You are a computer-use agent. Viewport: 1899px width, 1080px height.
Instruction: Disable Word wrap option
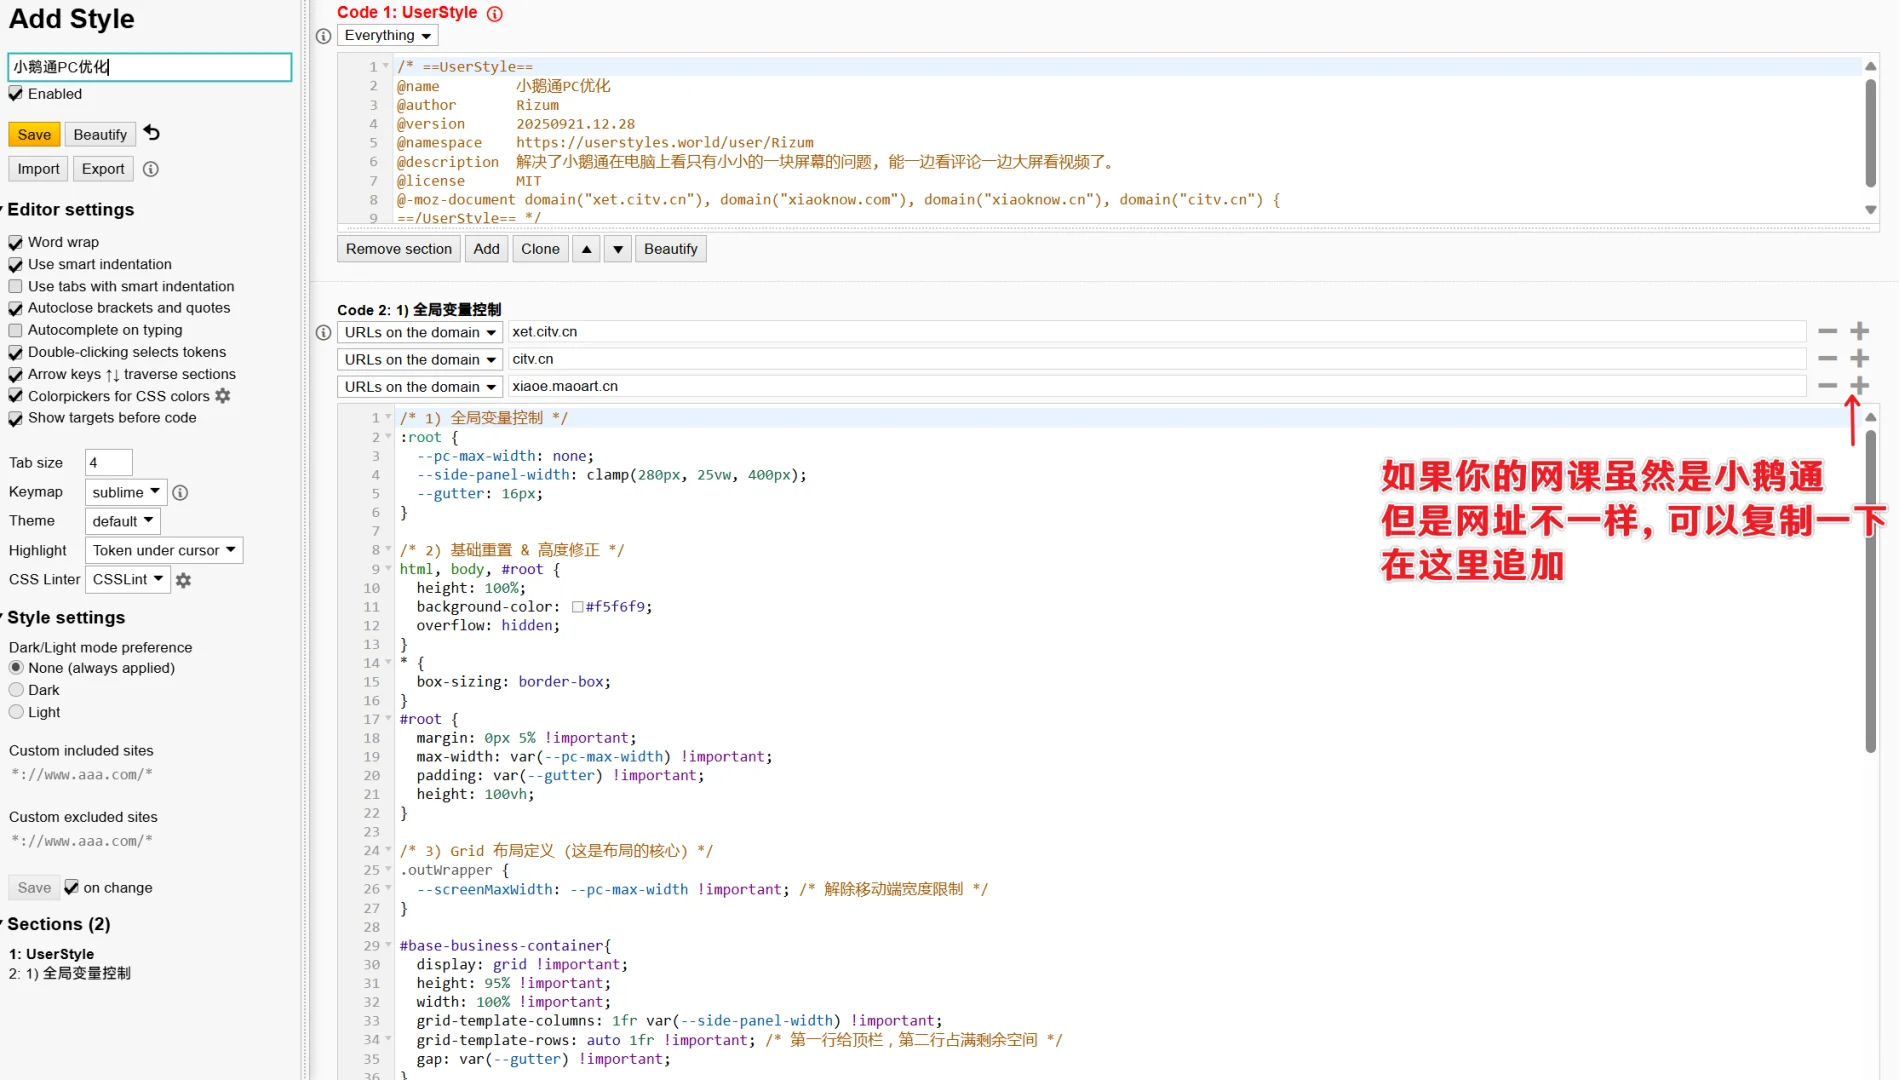pos(15,242)
